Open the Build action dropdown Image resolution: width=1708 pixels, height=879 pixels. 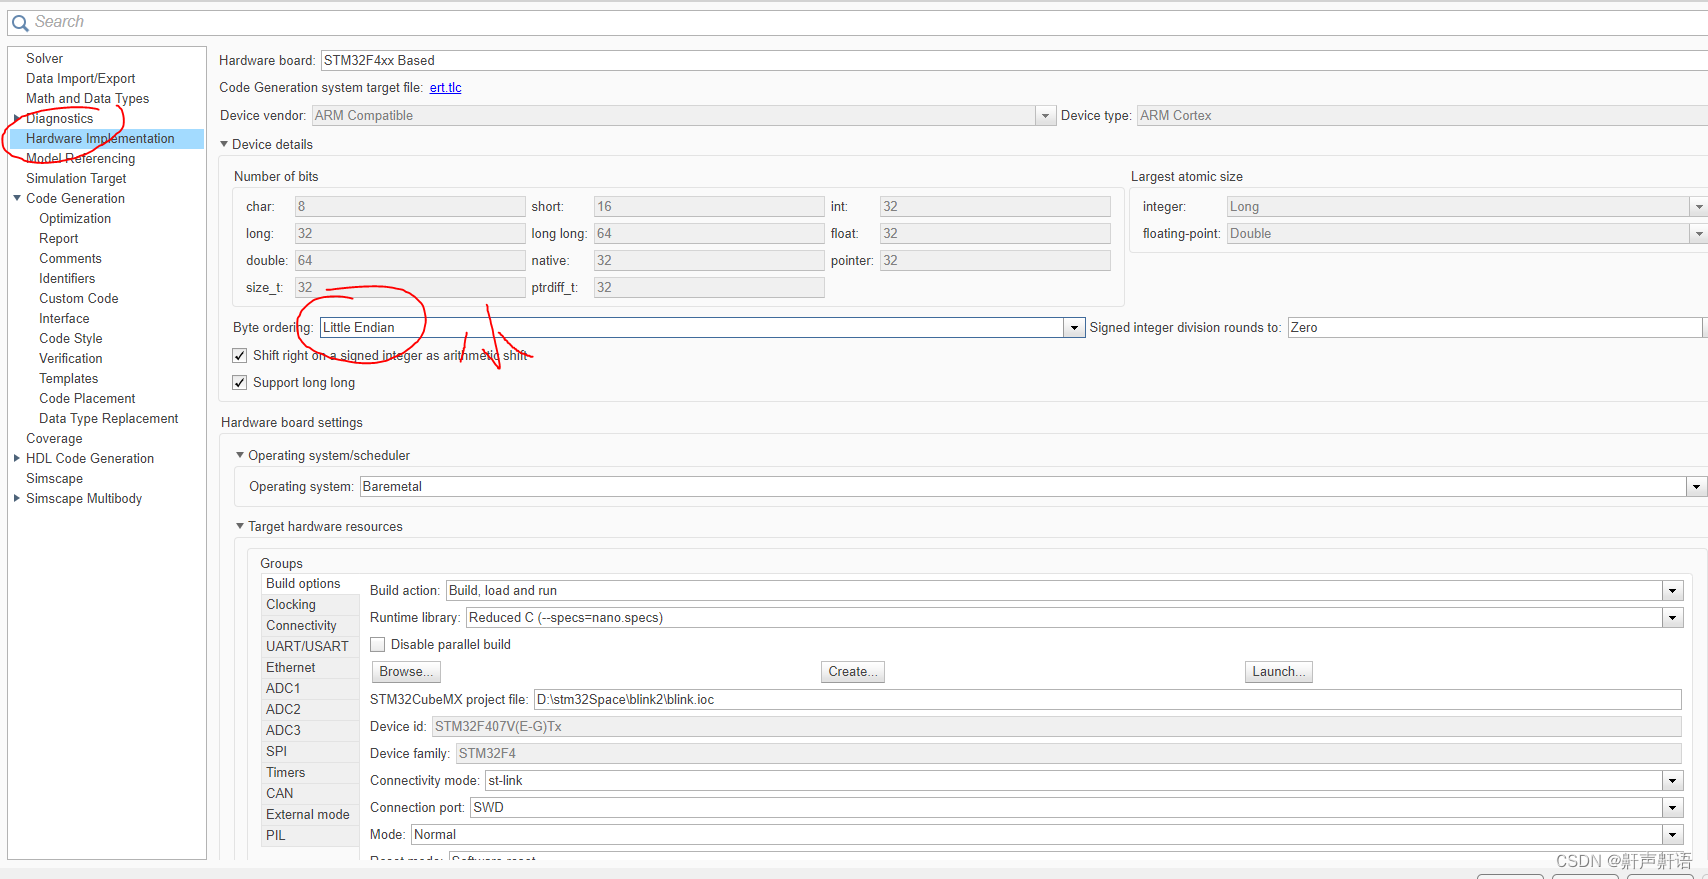click(x=1672, y=591)
